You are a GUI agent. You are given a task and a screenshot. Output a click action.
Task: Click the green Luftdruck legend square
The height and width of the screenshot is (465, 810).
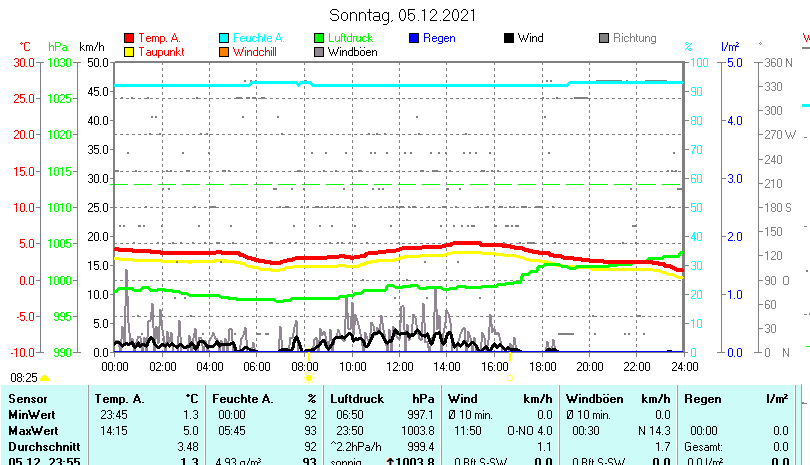[x=319, y=38]
